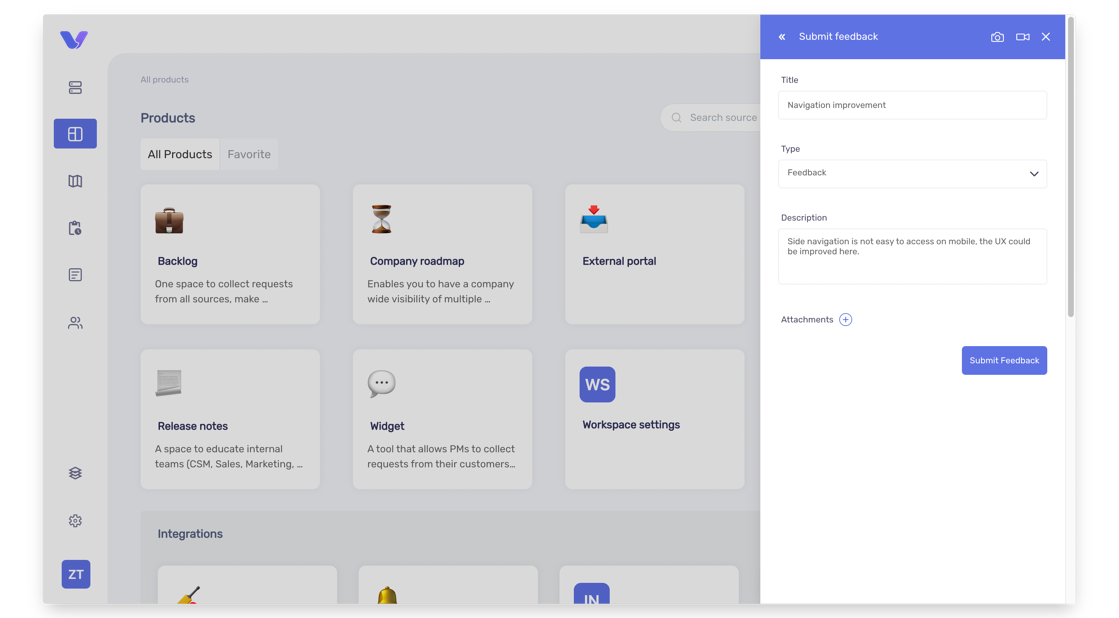The image size is (1119, 618).
Task: Open the clipboard clock icon in sidebar
Action: tap(75, 228)
